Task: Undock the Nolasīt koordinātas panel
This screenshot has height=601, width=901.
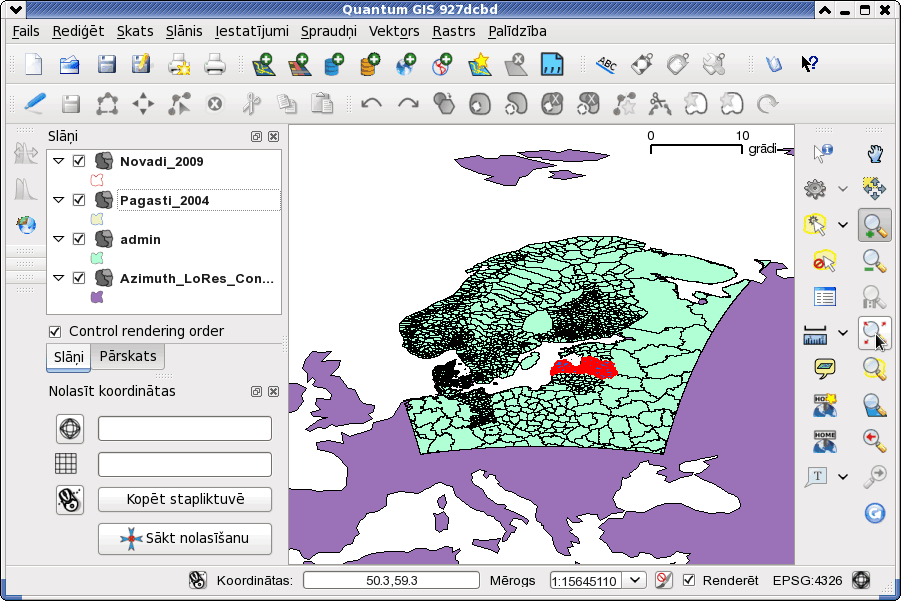Action: coord(256,391)
